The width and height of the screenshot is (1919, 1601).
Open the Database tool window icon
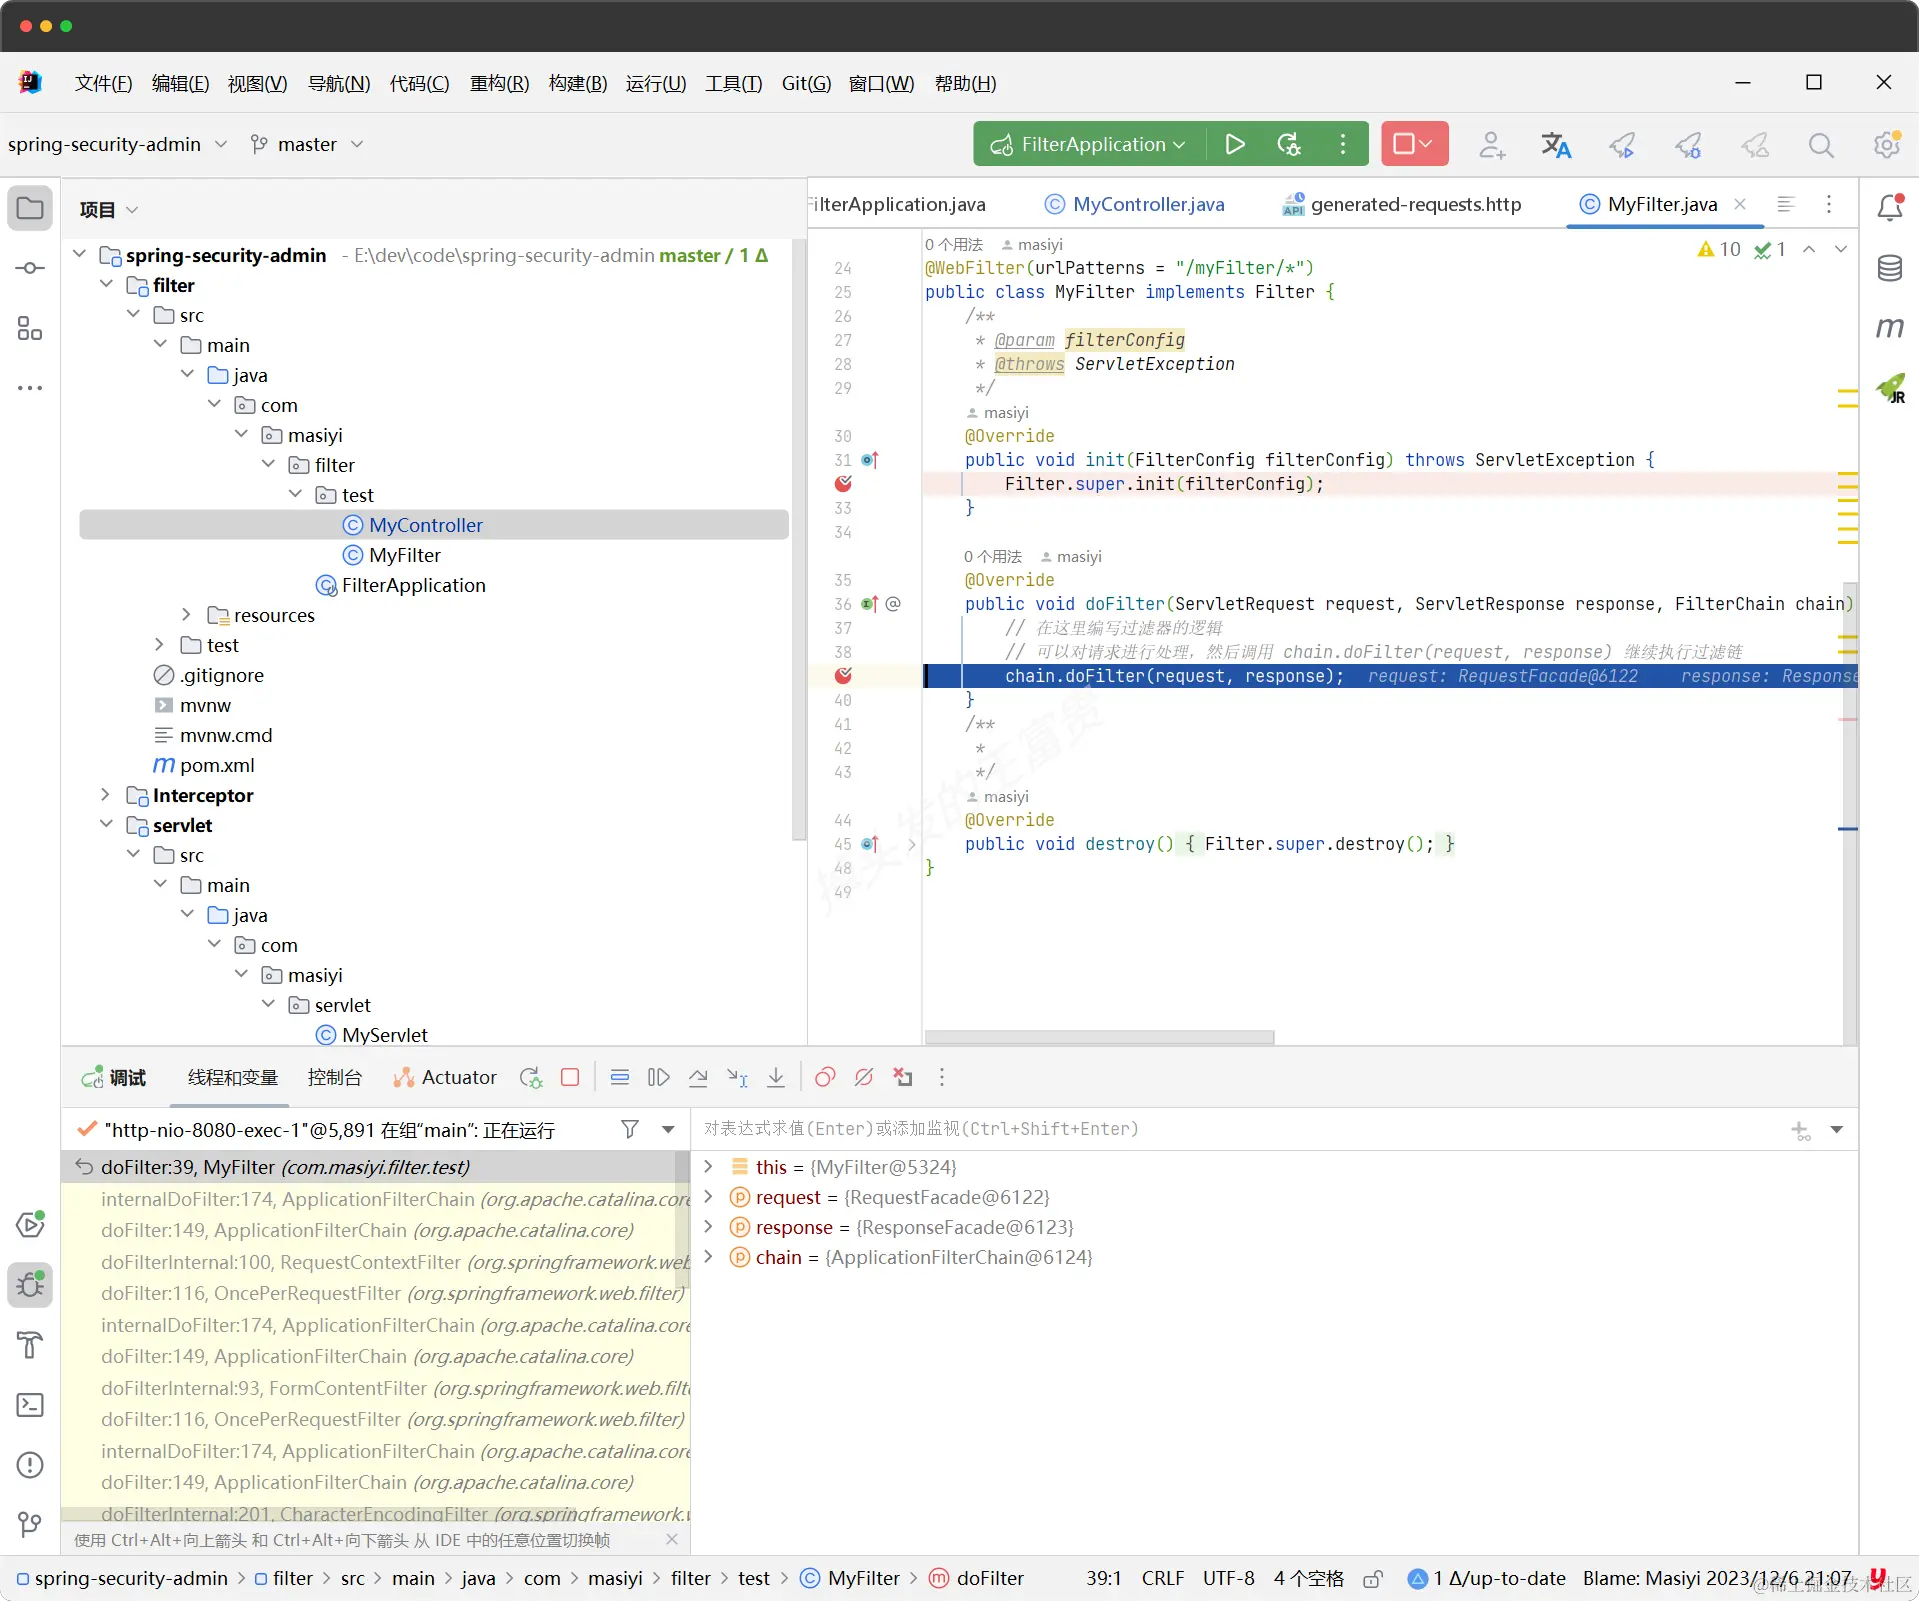click(1890, 267)
